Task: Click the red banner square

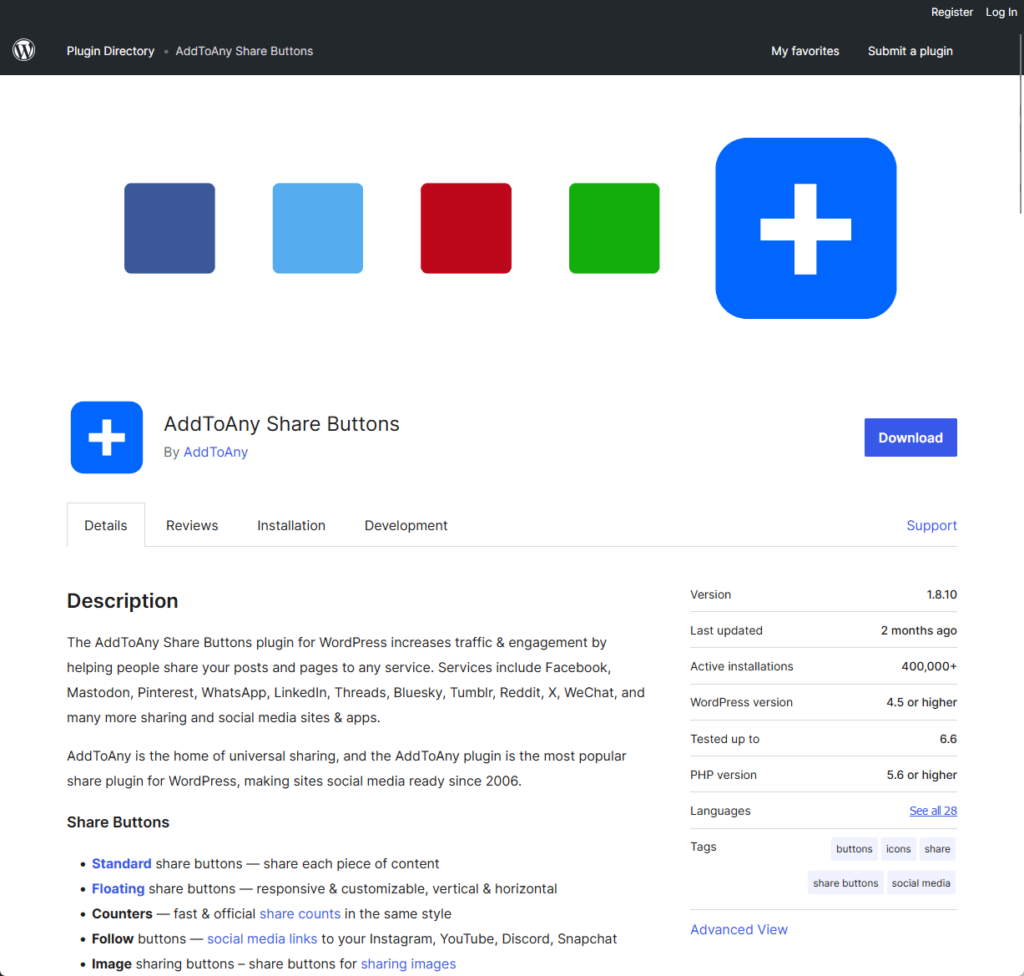Action: point(466,228)
